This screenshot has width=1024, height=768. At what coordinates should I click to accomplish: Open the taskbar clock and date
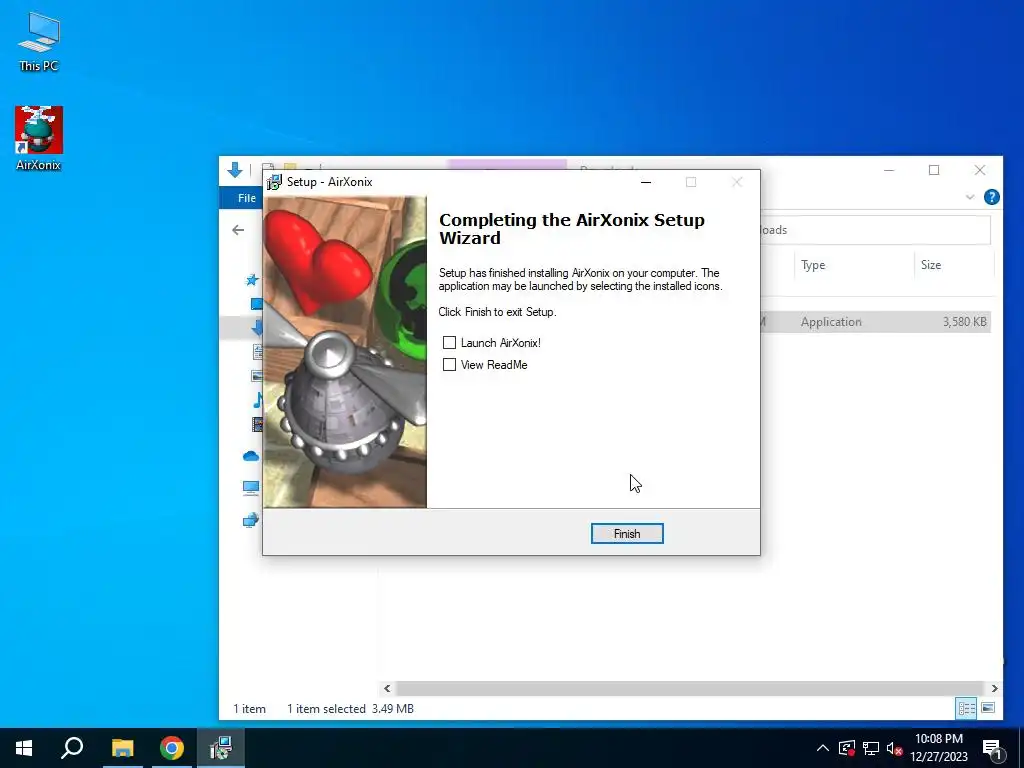pyautogui.click(x=939, y=748)
